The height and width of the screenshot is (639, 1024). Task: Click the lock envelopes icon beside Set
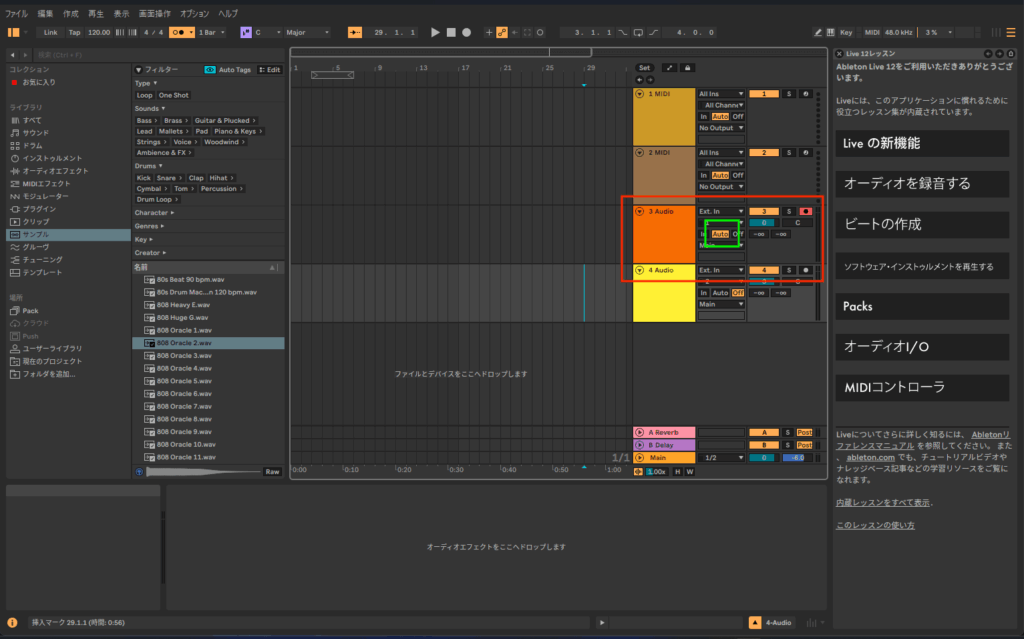686,68
